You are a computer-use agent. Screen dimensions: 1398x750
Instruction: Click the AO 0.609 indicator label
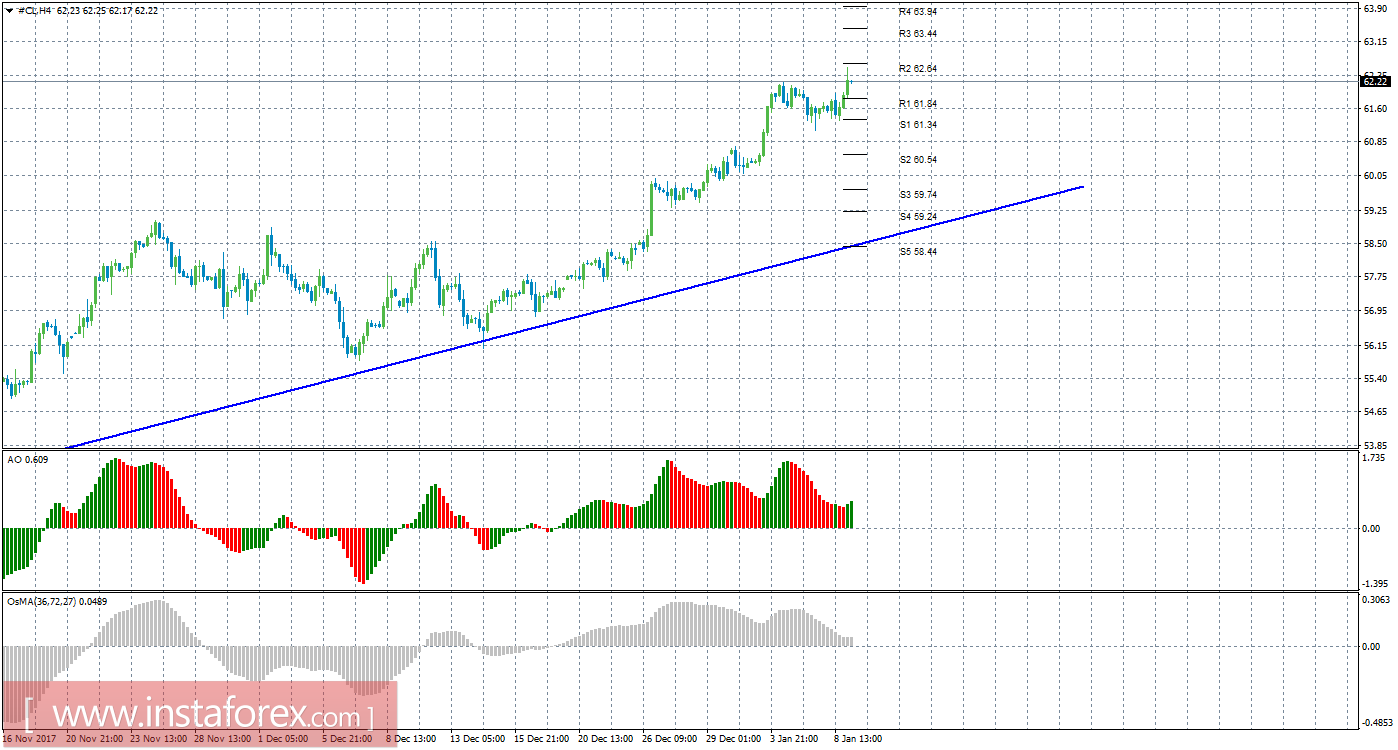(x=28, y=459)
